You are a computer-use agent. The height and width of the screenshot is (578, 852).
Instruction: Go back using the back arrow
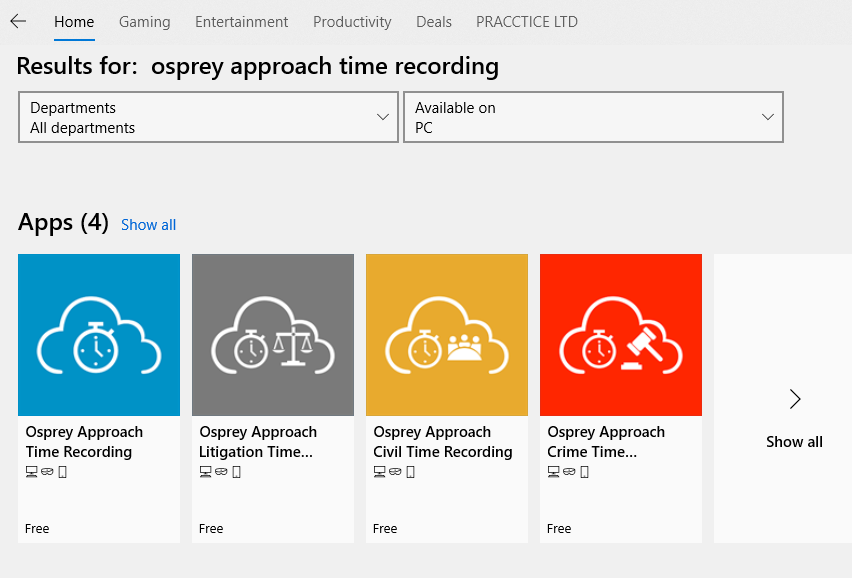[x=18, y=21]
